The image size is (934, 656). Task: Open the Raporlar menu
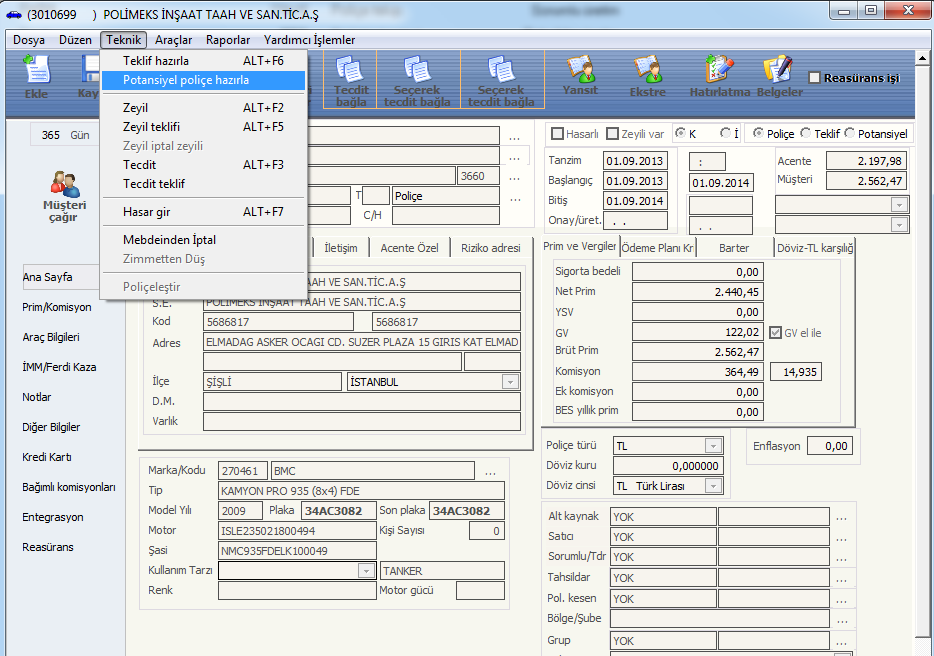tap(228, 40)
